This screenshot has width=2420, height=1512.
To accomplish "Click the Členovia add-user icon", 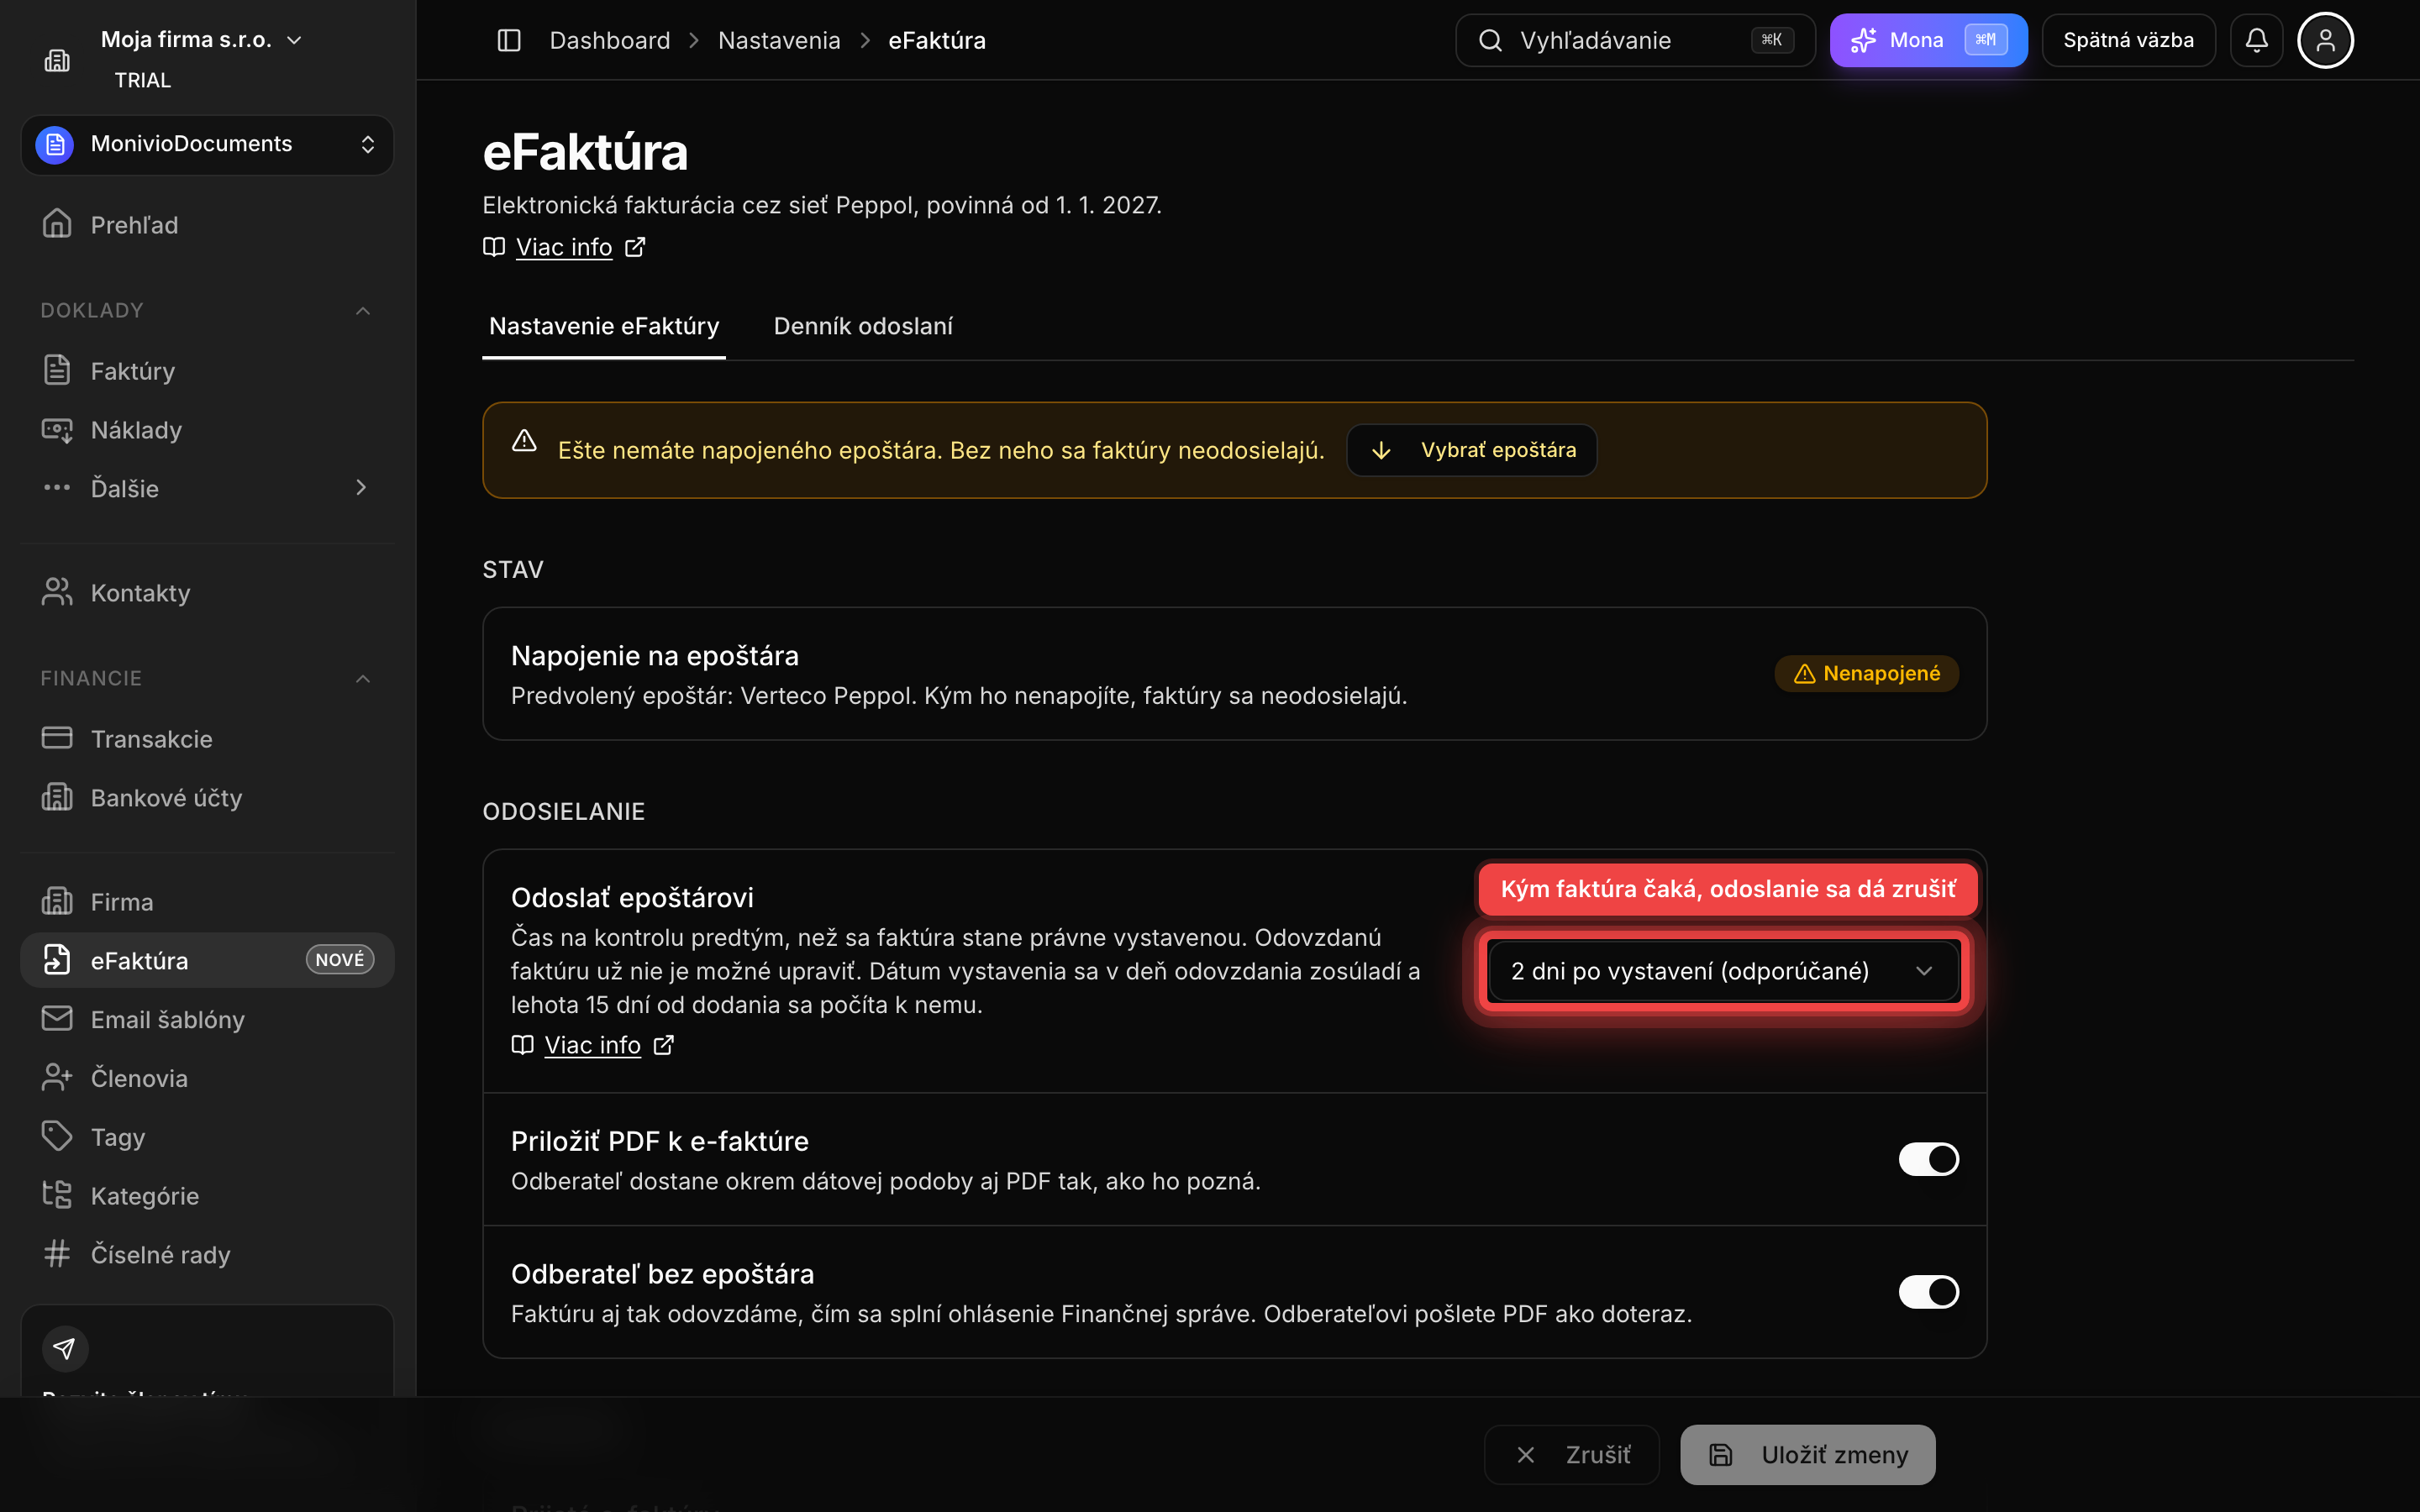I will [57, 1077].
